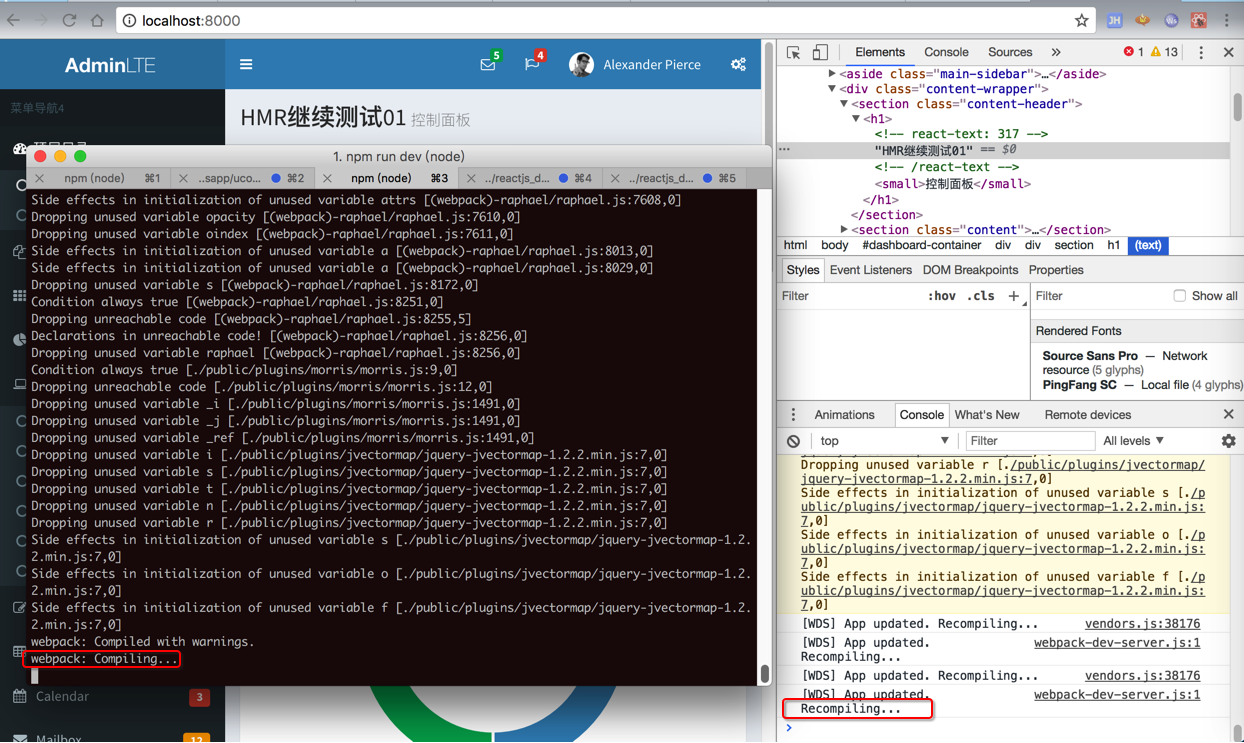Collapse the div content-wrapper node
The height and width of the screenshot is (743, 1244).
[832, 89]
